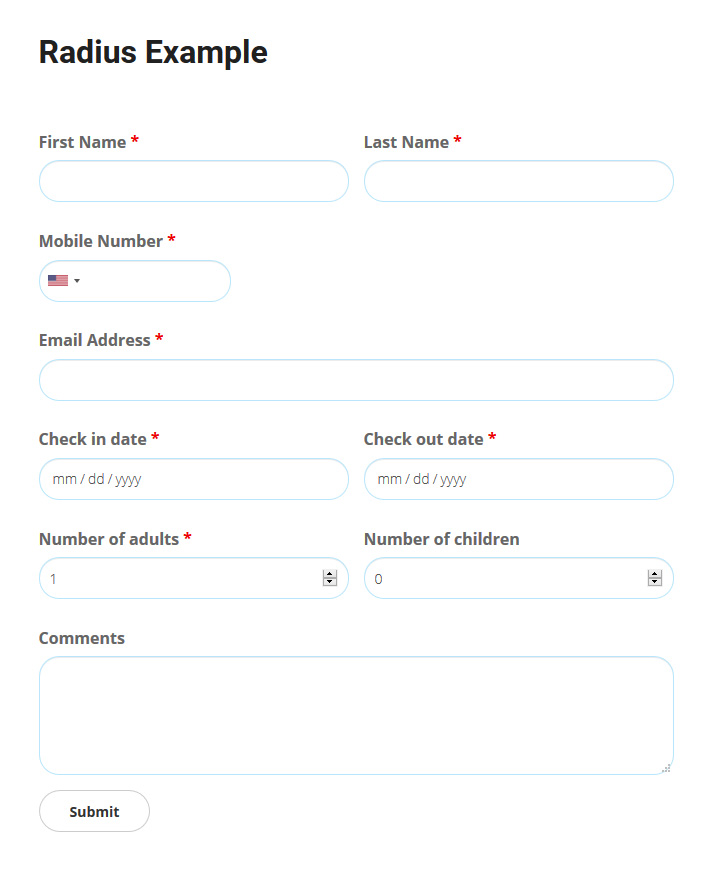Increase the number of adults

[330, 574]
